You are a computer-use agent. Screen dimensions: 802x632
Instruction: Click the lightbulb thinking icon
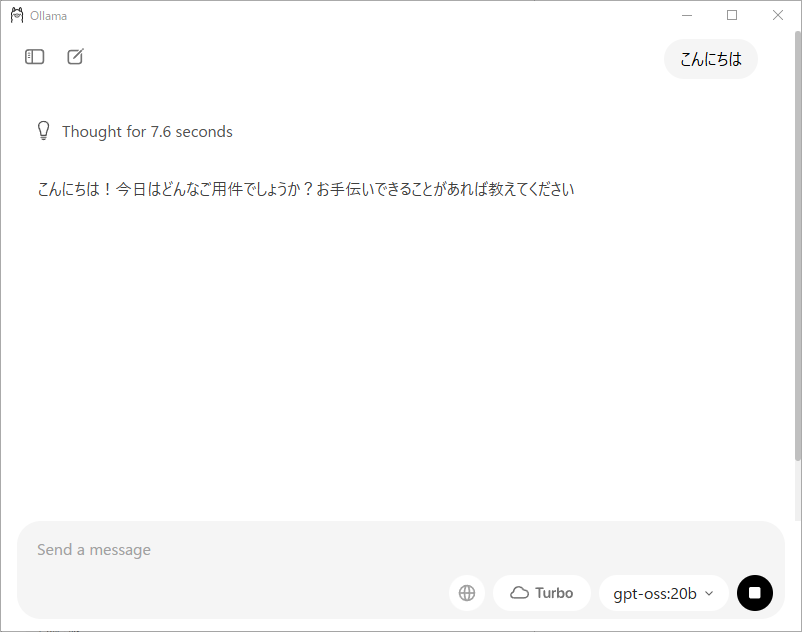click(x=43, y=131)
